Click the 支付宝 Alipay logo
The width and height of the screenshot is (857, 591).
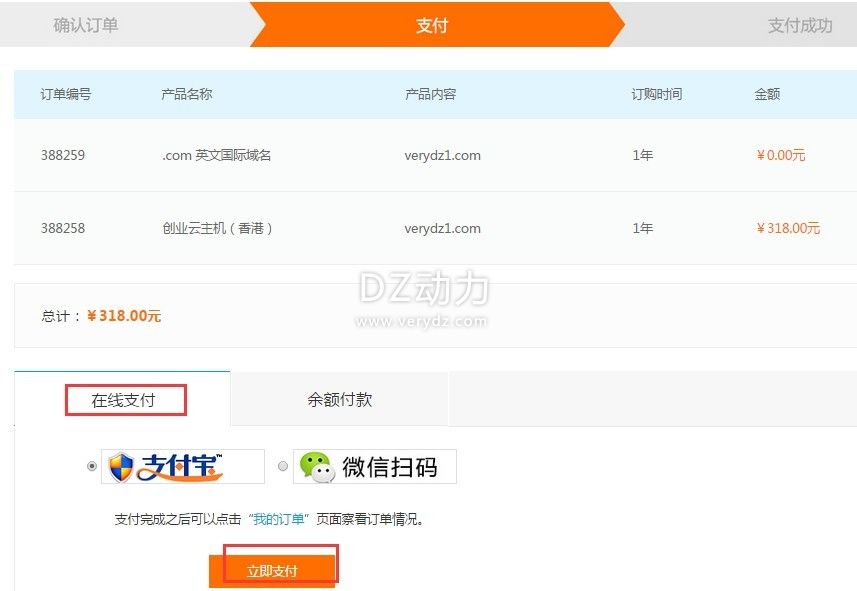[183, 466]
